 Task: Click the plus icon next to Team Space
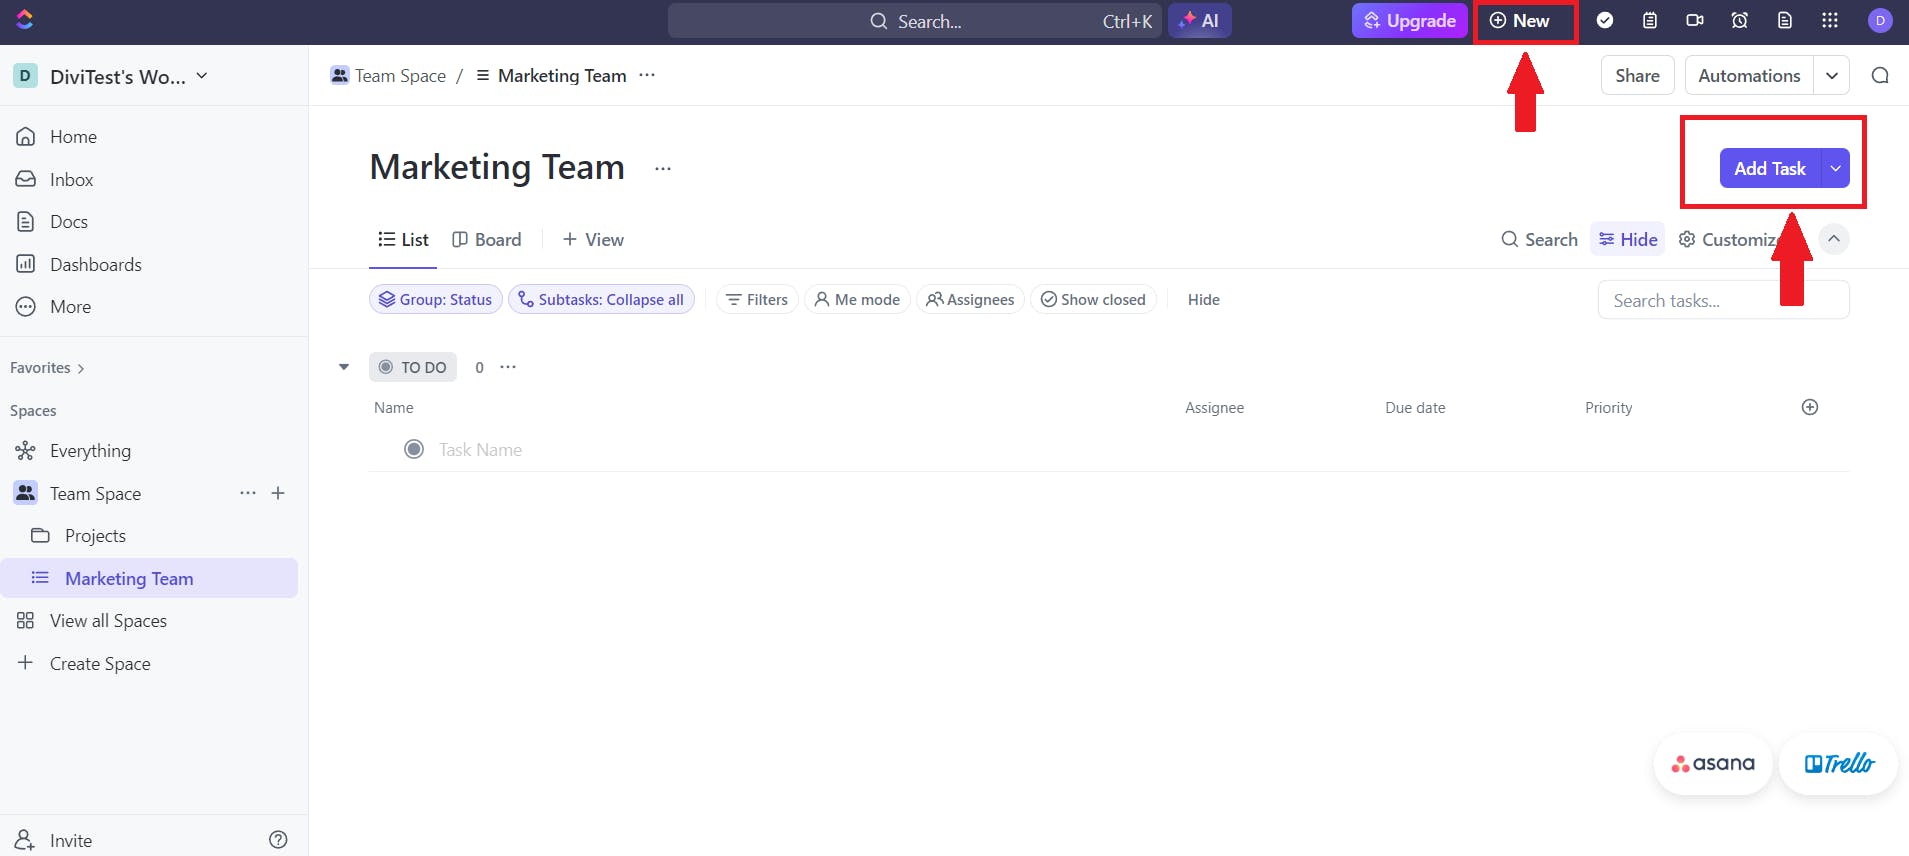[278, 493]
